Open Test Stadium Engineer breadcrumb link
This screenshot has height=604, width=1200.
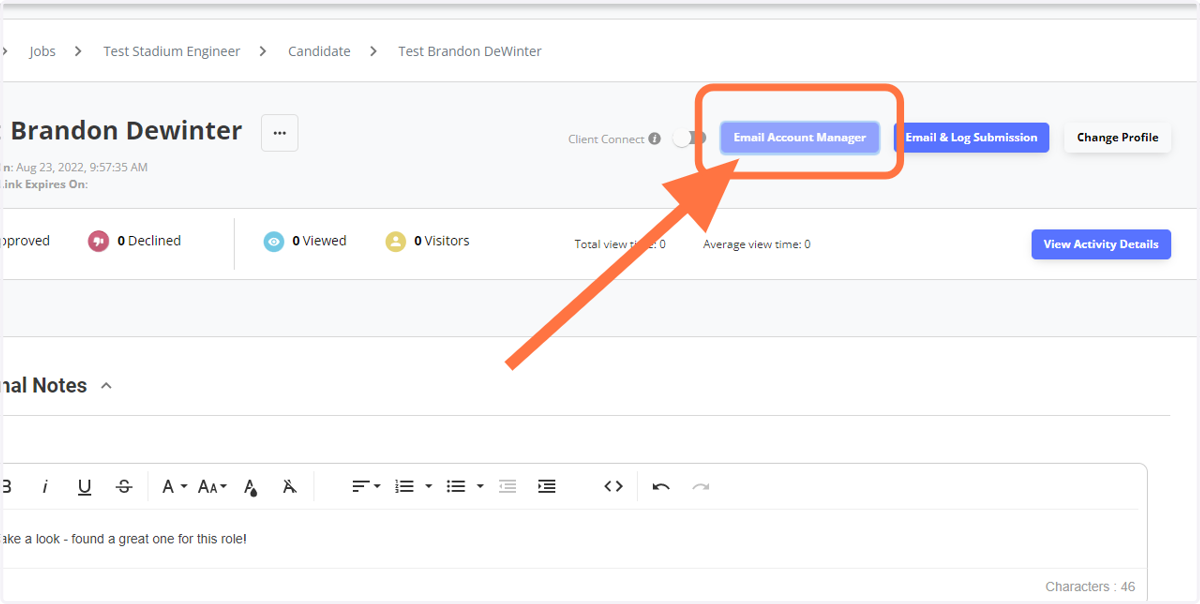(x=172, y=51)
